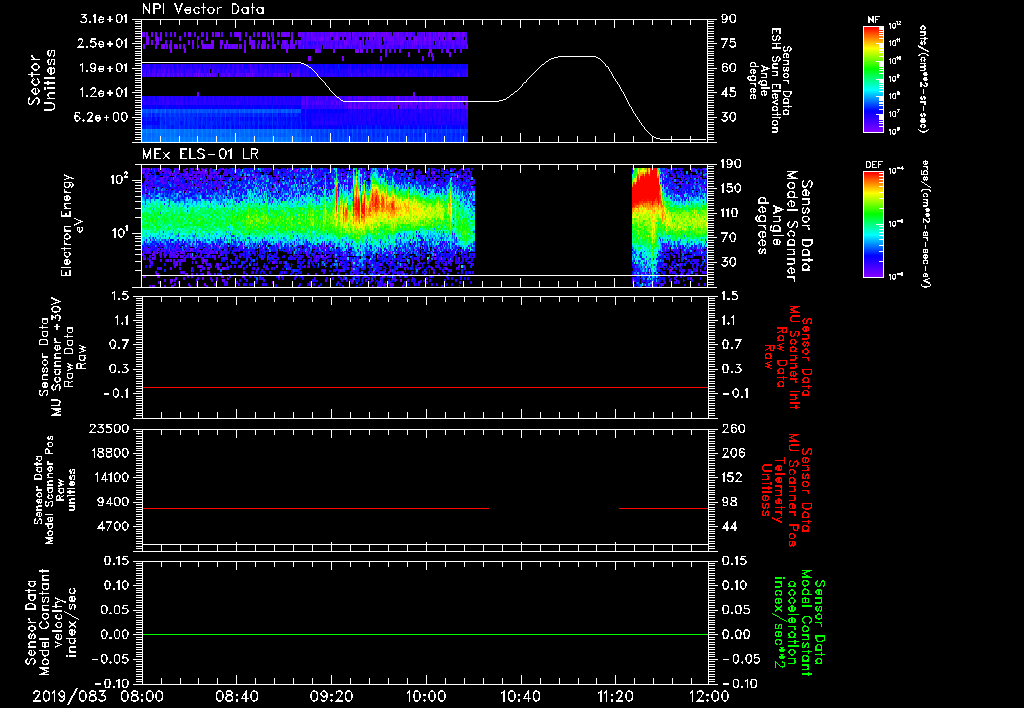Click the 12:00 time tick label
1024x708 pixels.
pos(709,696)
